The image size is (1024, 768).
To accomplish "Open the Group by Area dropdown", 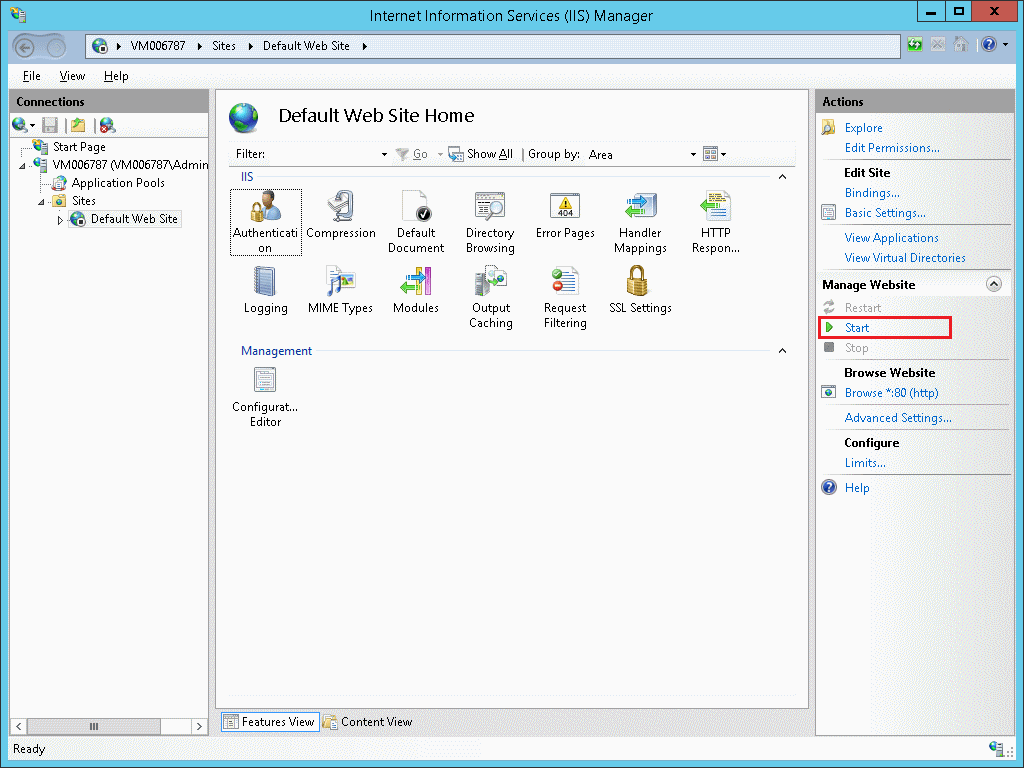I will (693, 155).
